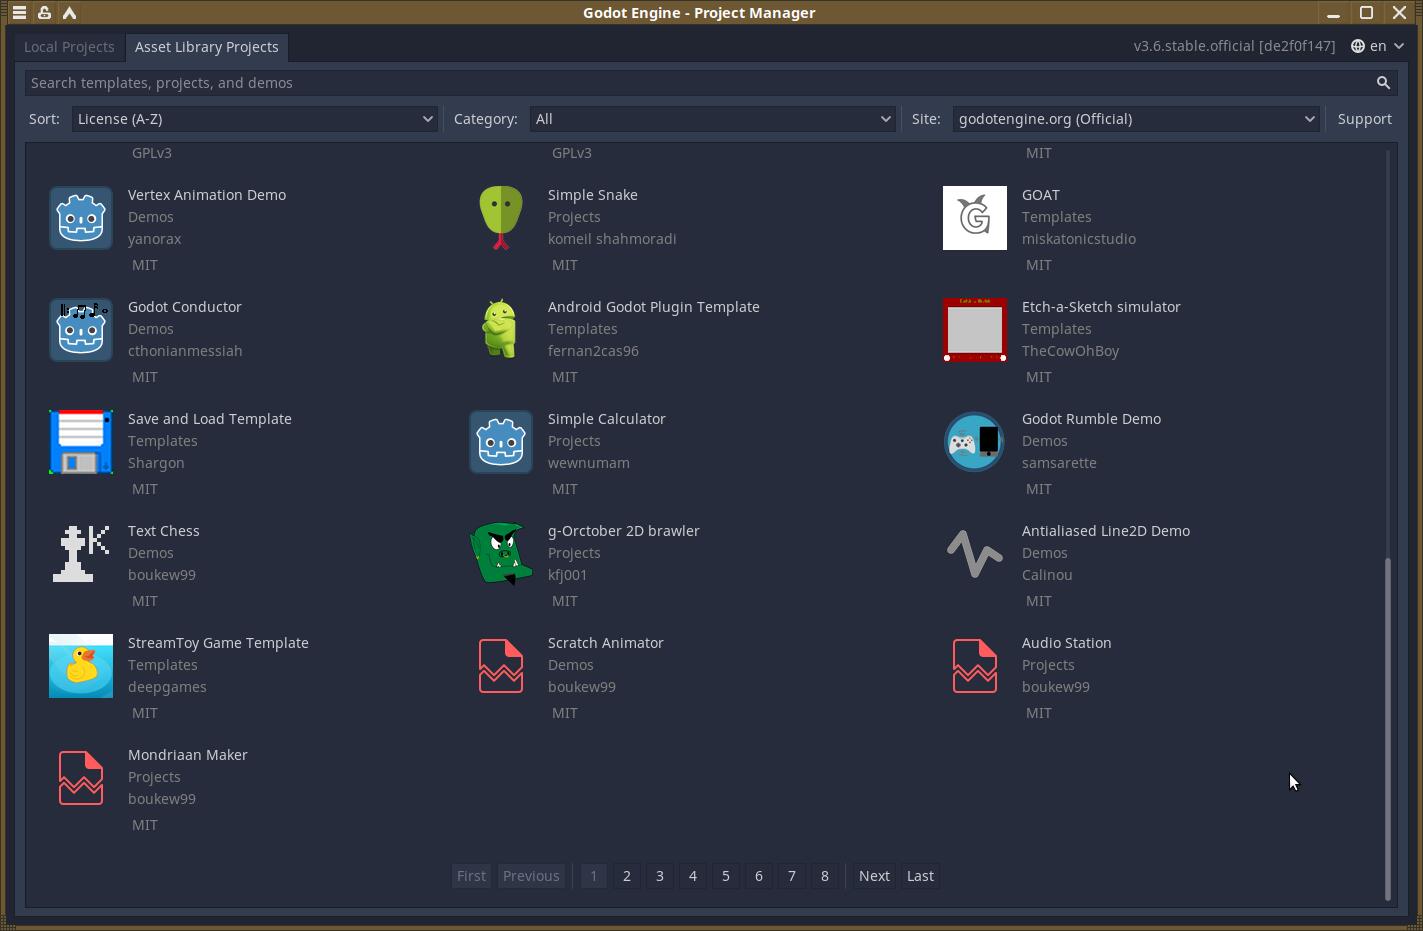Switch to the Local Projects tab
The width and height of the screenshot is (1423, 931).
tap(69, 47)
